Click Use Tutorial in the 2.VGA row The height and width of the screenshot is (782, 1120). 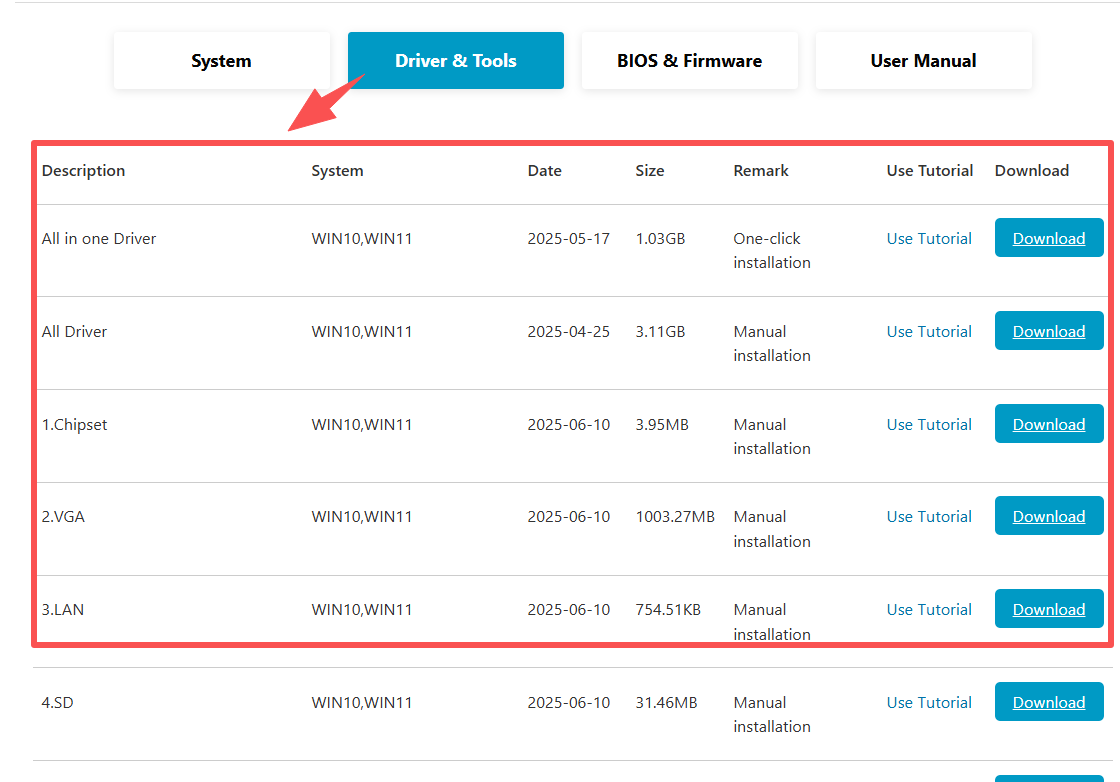coord(929,516)
